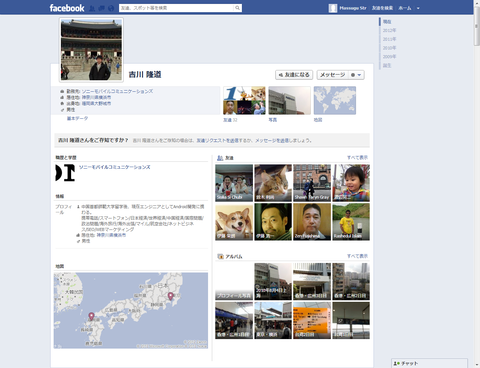Open the corgi dog friend thumbnail

(234, 222)
